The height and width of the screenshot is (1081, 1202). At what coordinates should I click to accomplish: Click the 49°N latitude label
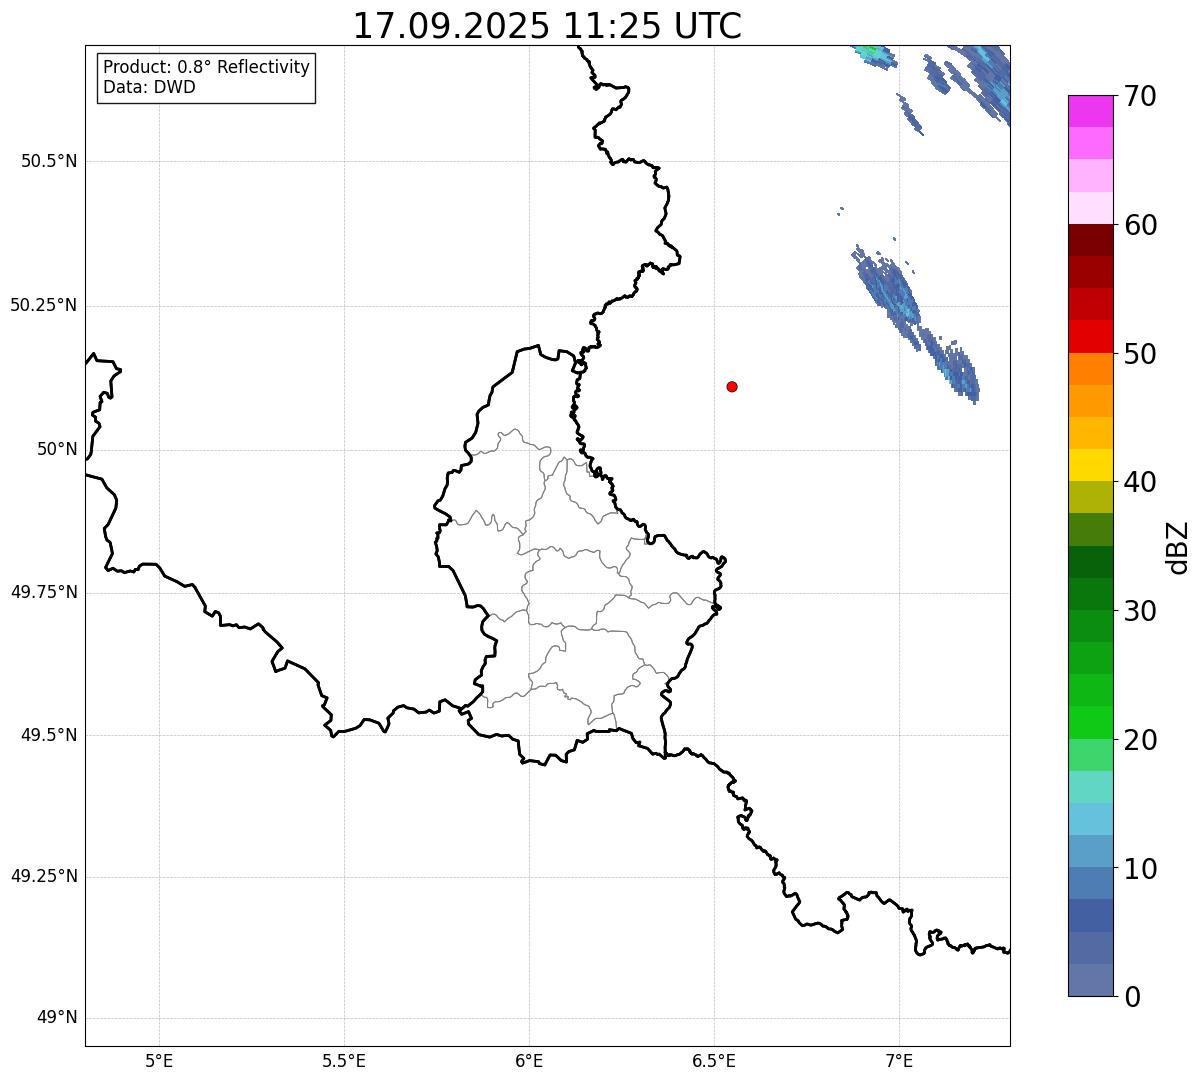pos(57,1017)
